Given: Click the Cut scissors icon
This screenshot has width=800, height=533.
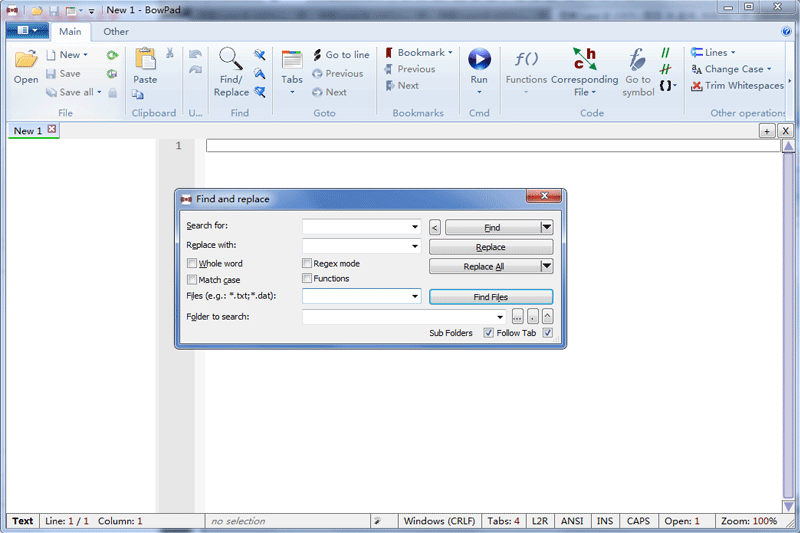Looking at the screenshot, I should [170, 54].
